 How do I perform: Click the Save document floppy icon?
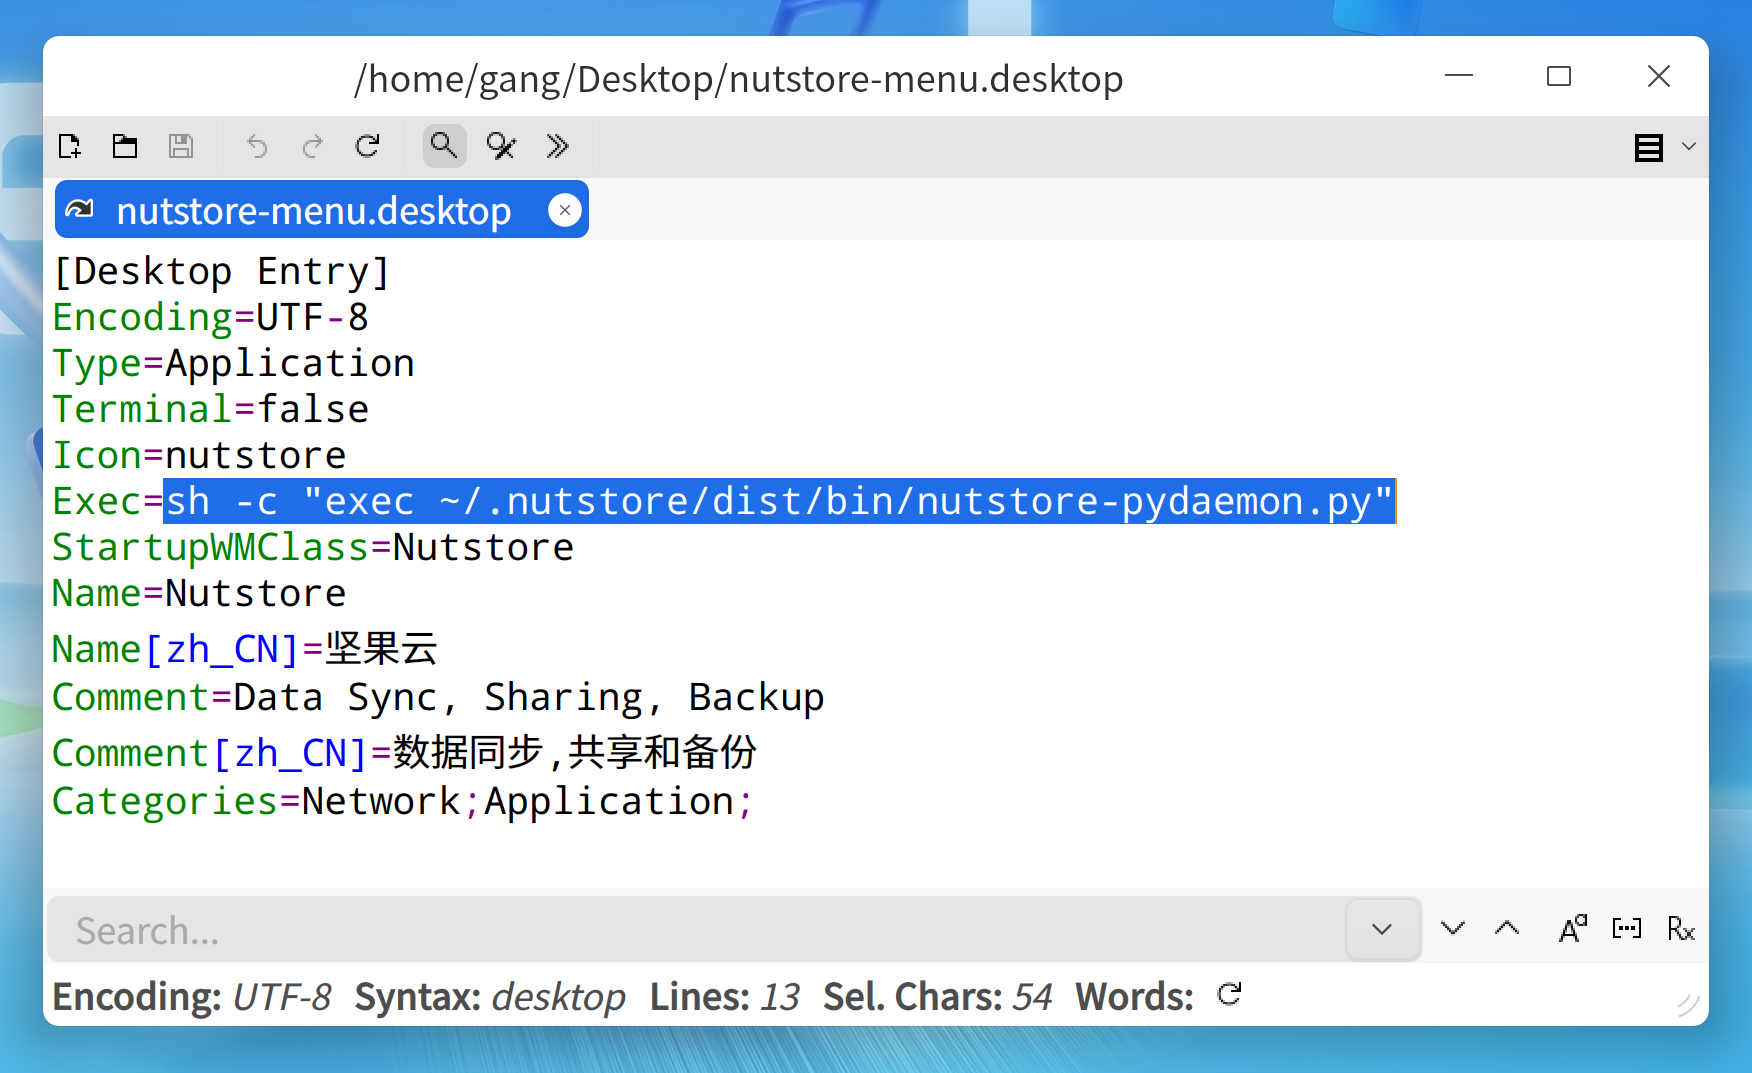(x=181, y=147)
